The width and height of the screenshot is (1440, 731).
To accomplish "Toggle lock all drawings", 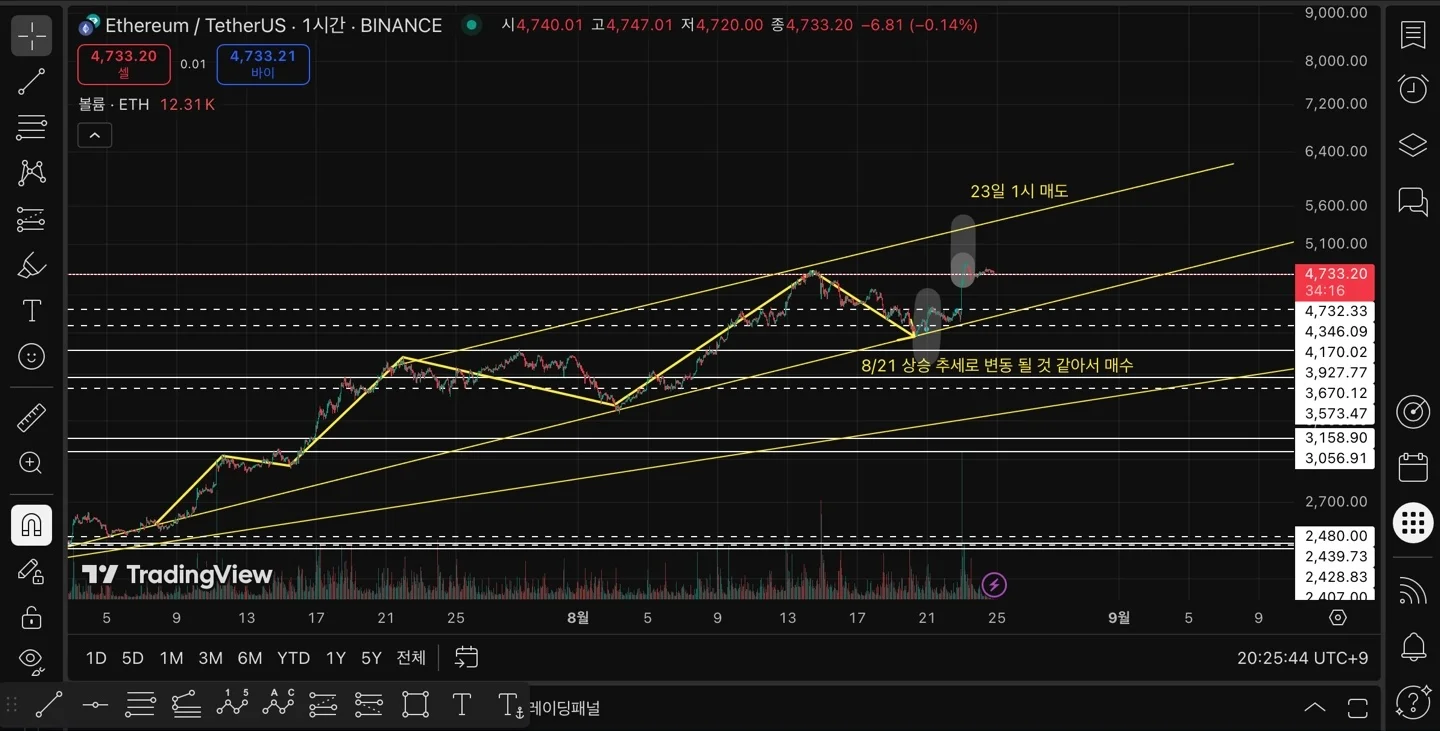I will click(32, 615).
